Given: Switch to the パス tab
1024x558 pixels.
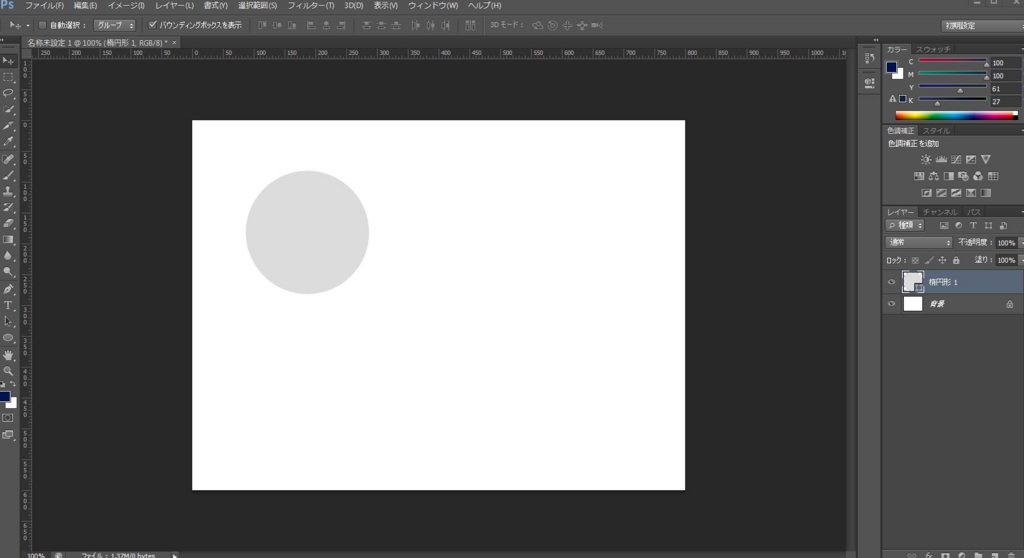Looking at the screenshot, I should 974,212.
